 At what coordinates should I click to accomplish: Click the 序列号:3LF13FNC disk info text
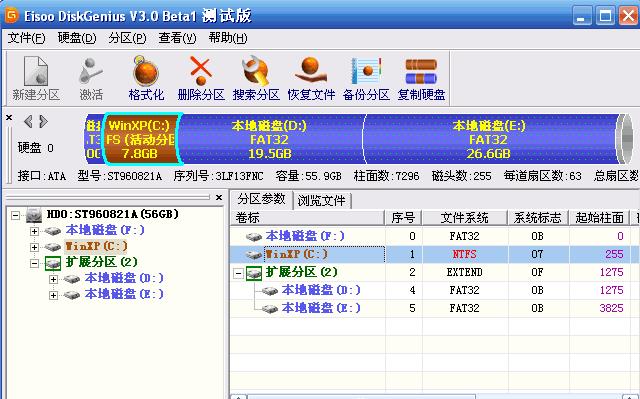[218, 176]
